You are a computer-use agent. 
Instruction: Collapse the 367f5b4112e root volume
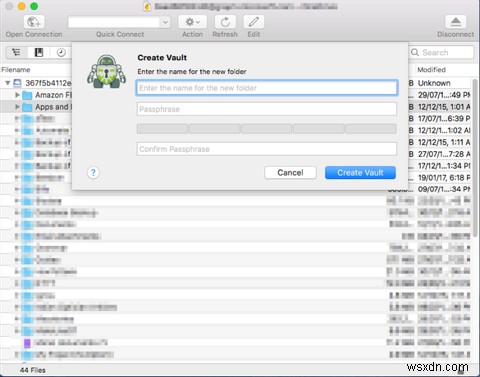[x=7, y=83]
